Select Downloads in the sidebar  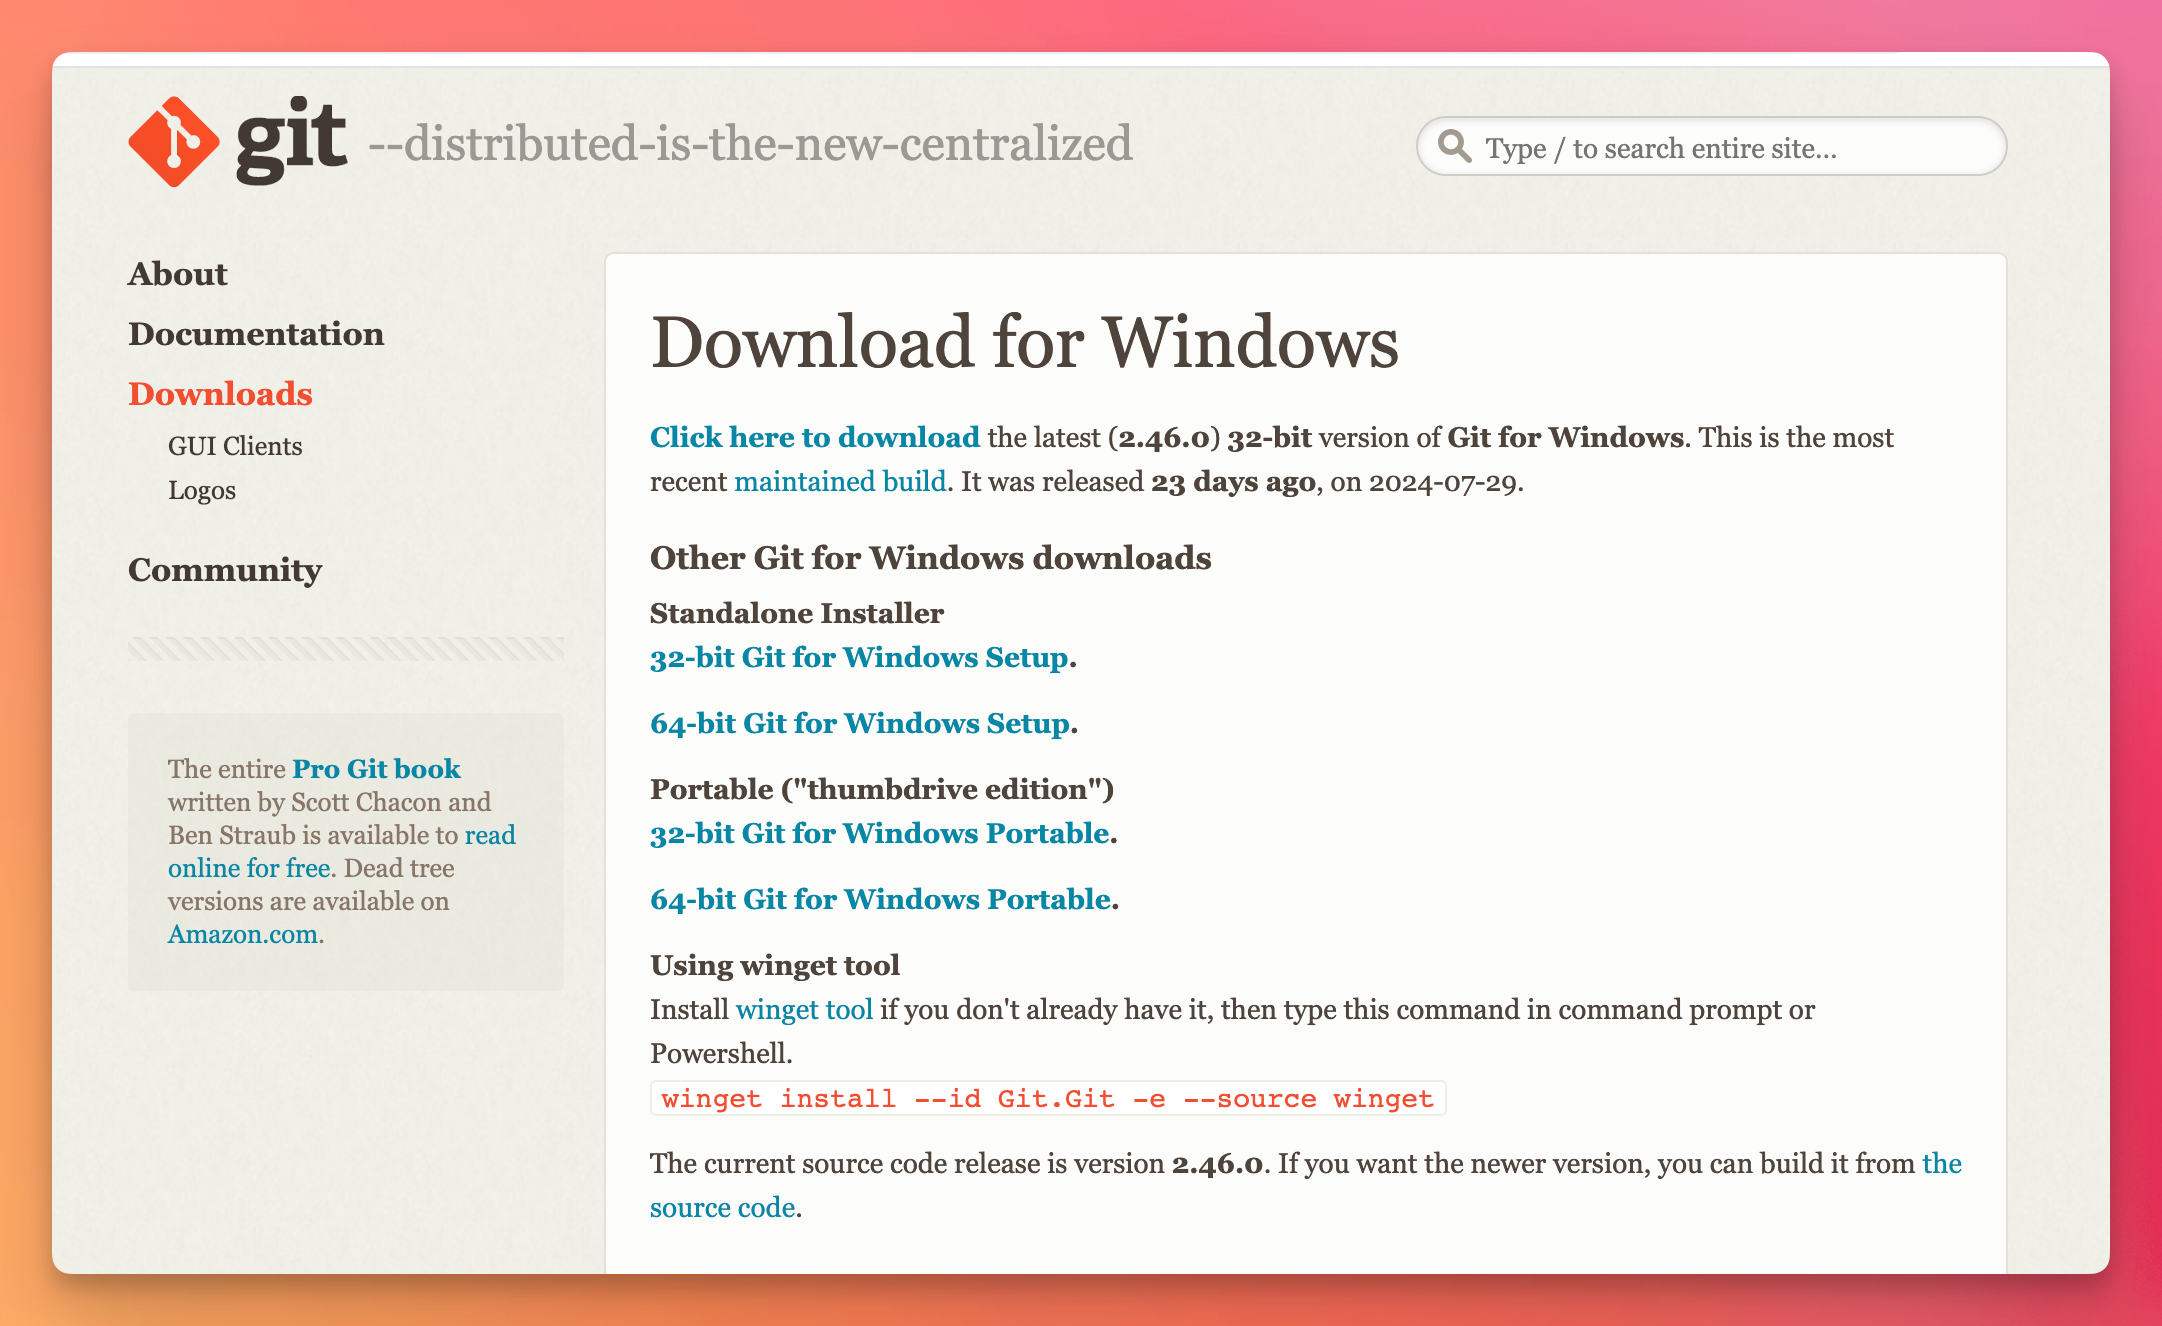coord(220,394)
